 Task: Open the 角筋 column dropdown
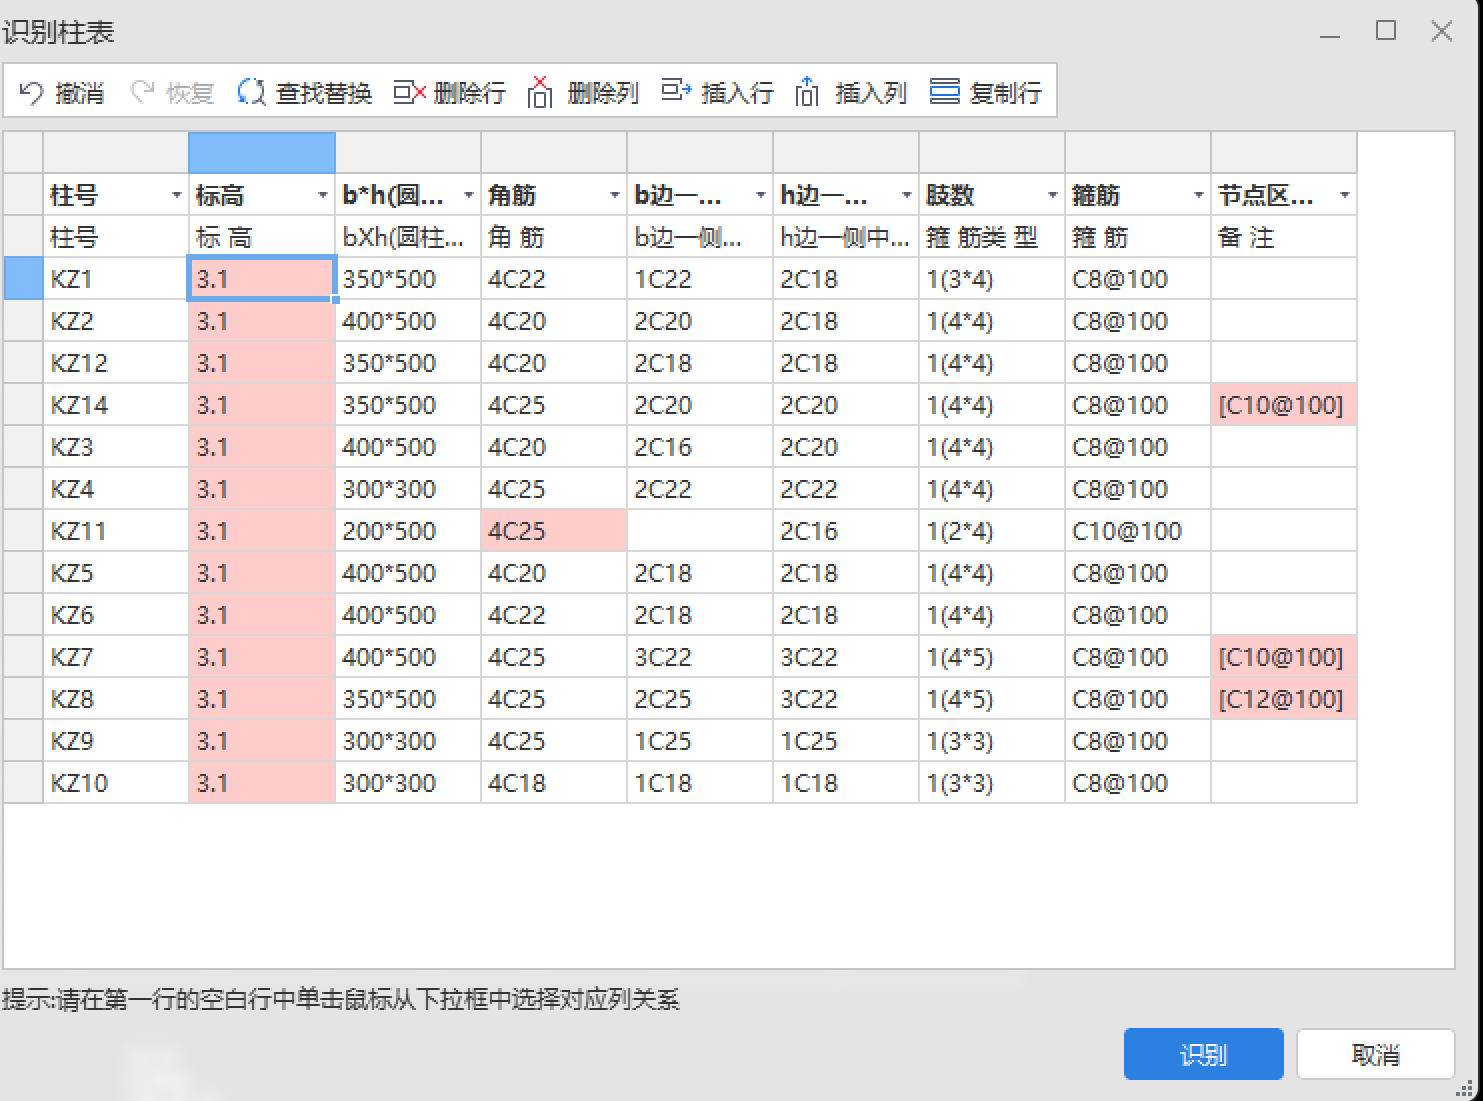point(614,195)
